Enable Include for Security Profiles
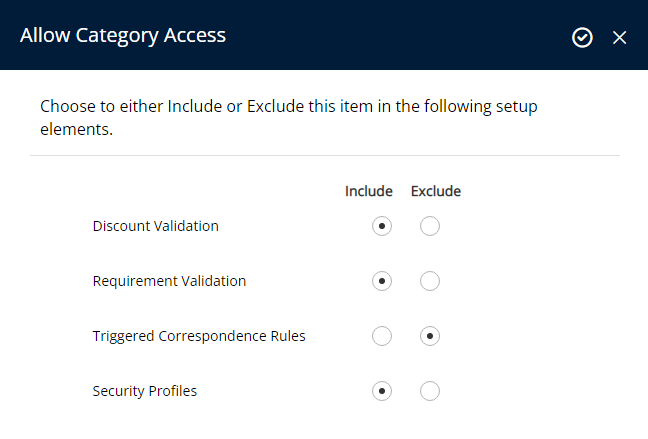 pos(382,391)
